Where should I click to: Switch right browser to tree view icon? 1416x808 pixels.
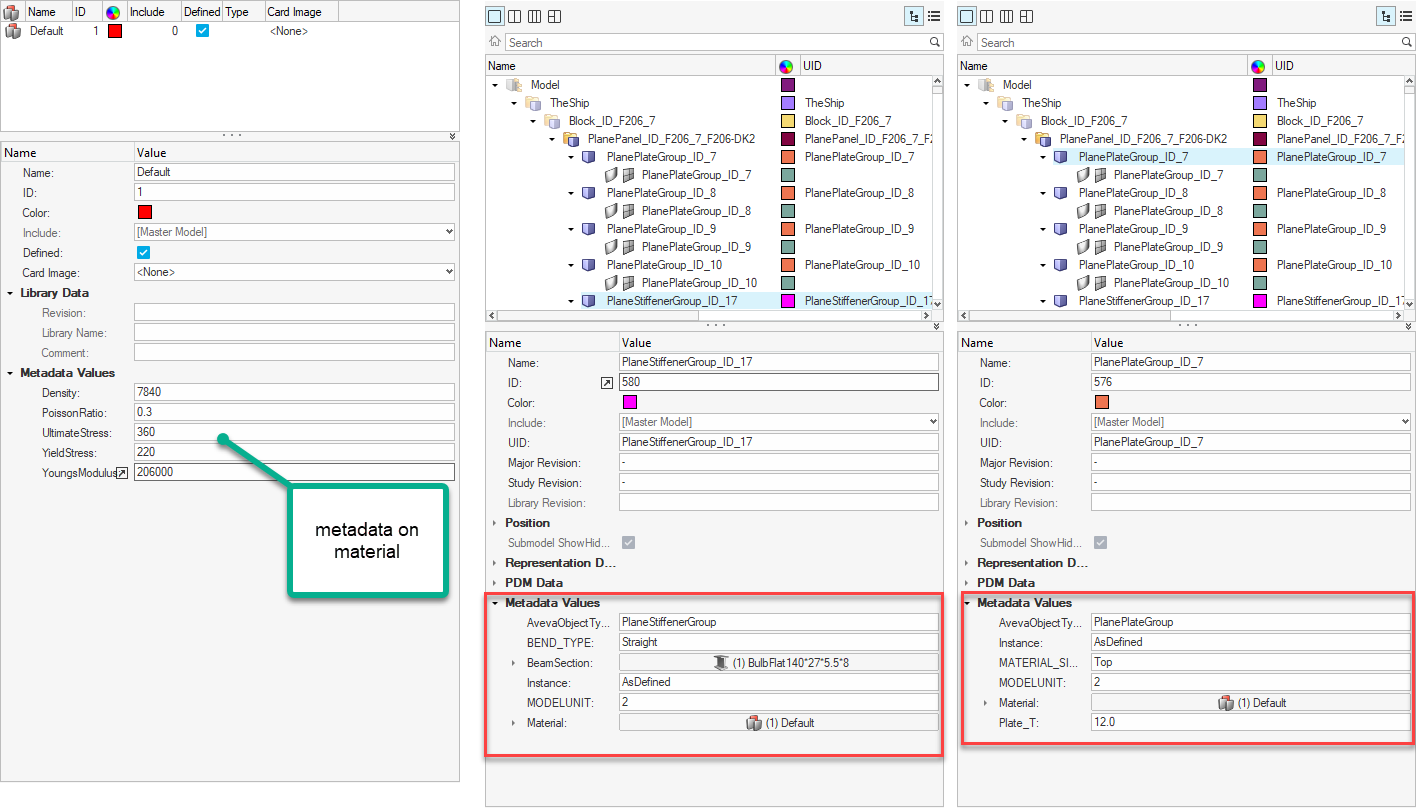[1386, 16]
